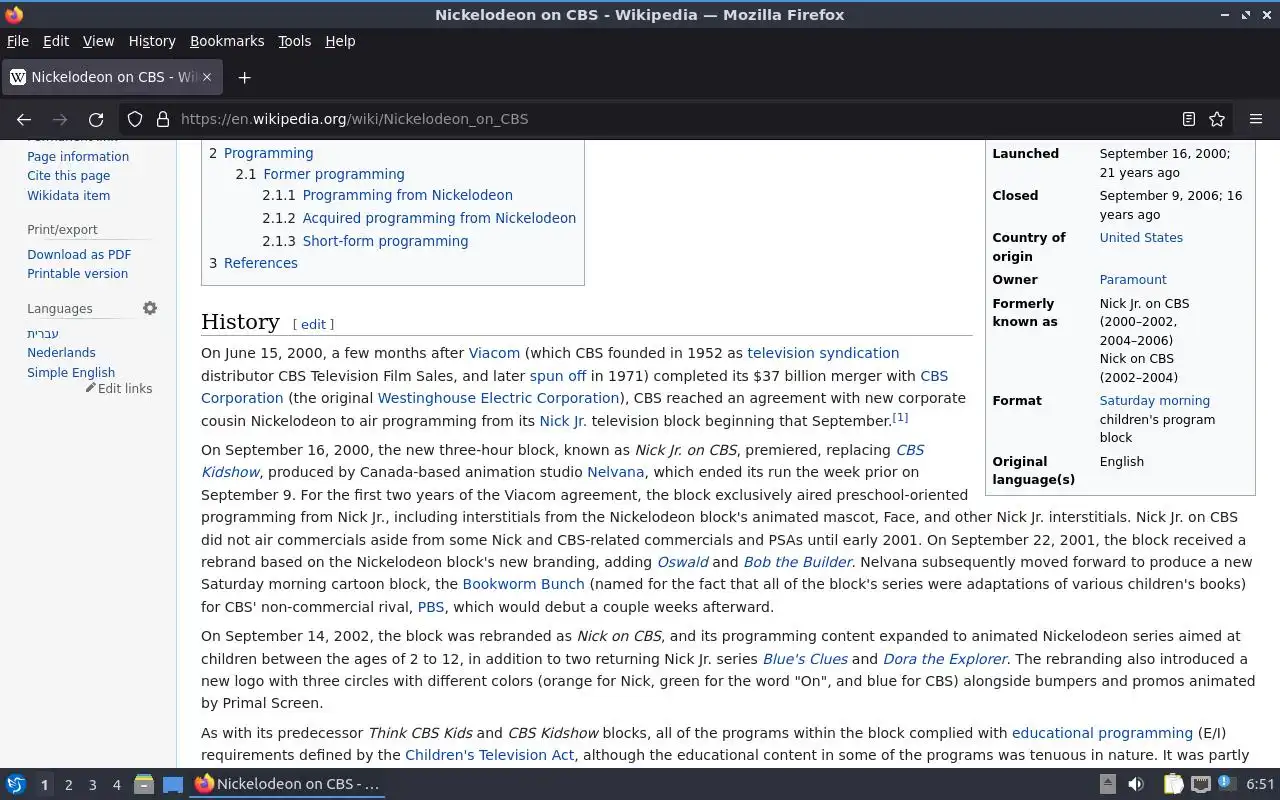Open the Firefox hamburger application menu

click(1256, 119)
